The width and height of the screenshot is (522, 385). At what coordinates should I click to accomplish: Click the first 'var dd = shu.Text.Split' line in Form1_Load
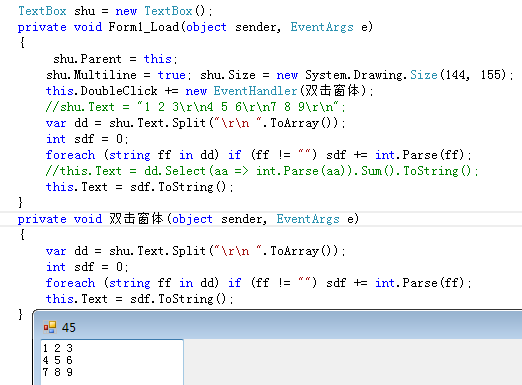pyautogui.click(x=196, y=123)
